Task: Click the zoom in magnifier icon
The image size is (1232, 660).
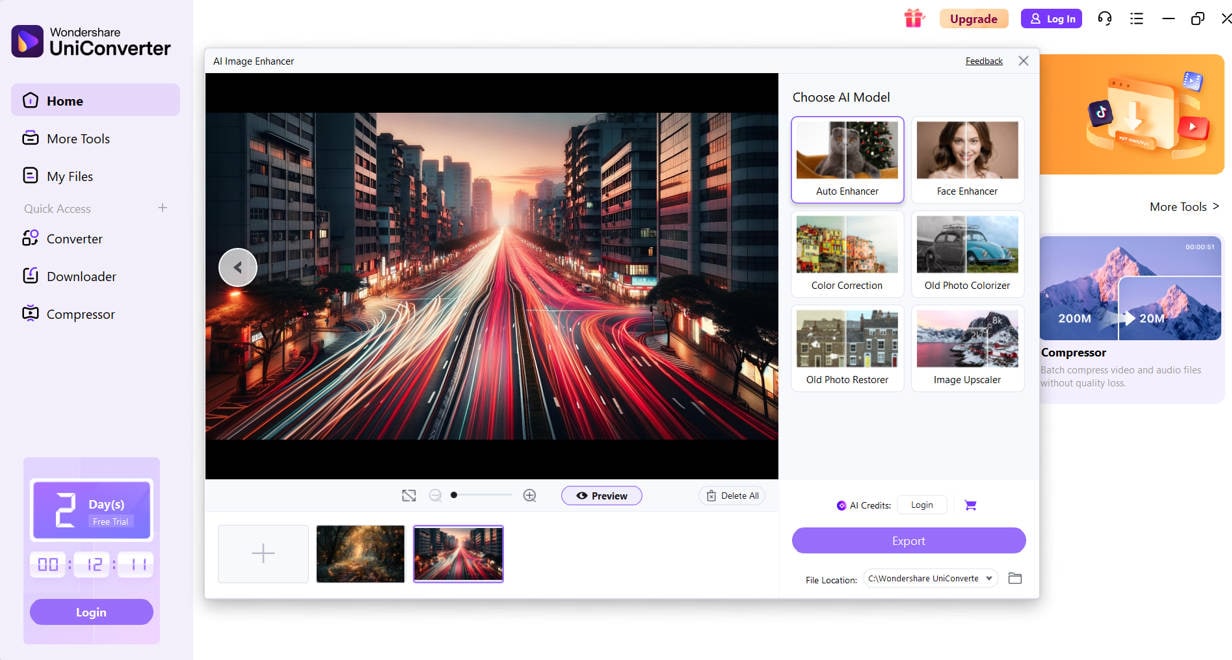Action: [x=530, y=495]
